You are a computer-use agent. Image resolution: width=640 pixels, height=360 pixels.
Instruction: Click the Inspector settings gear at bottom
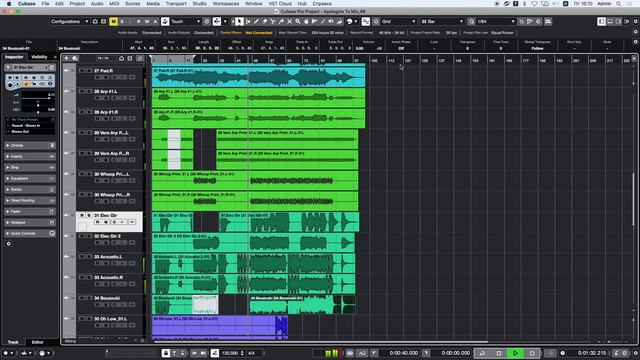click(9, 244)
